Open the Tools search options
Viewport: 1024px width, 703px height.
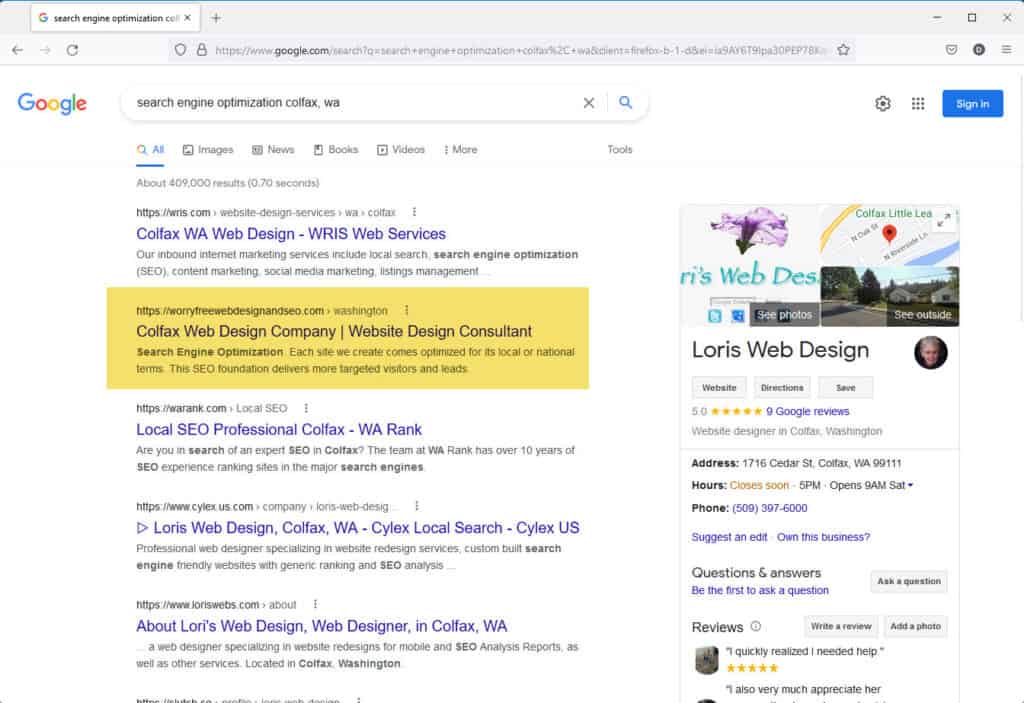tap(620, 150)
